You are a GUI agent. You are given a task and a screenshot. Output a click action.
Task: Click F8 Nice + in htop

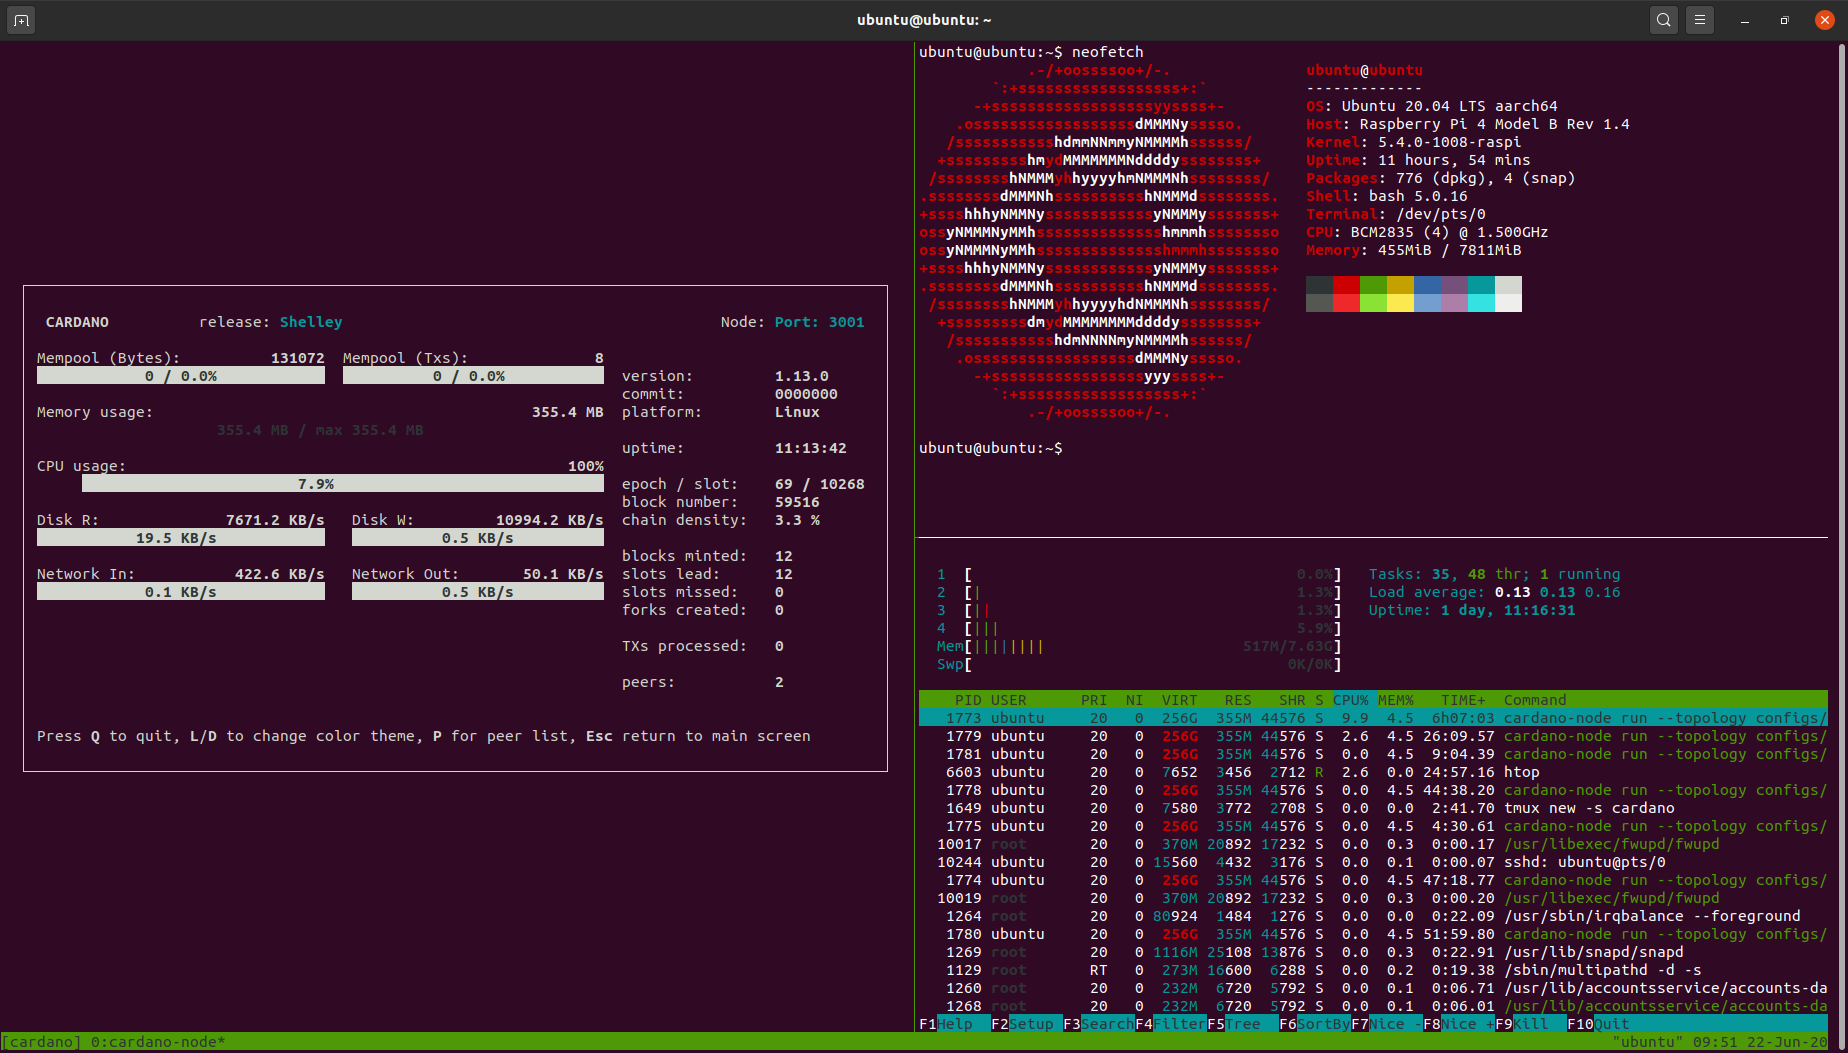tap(1458, 1024)
